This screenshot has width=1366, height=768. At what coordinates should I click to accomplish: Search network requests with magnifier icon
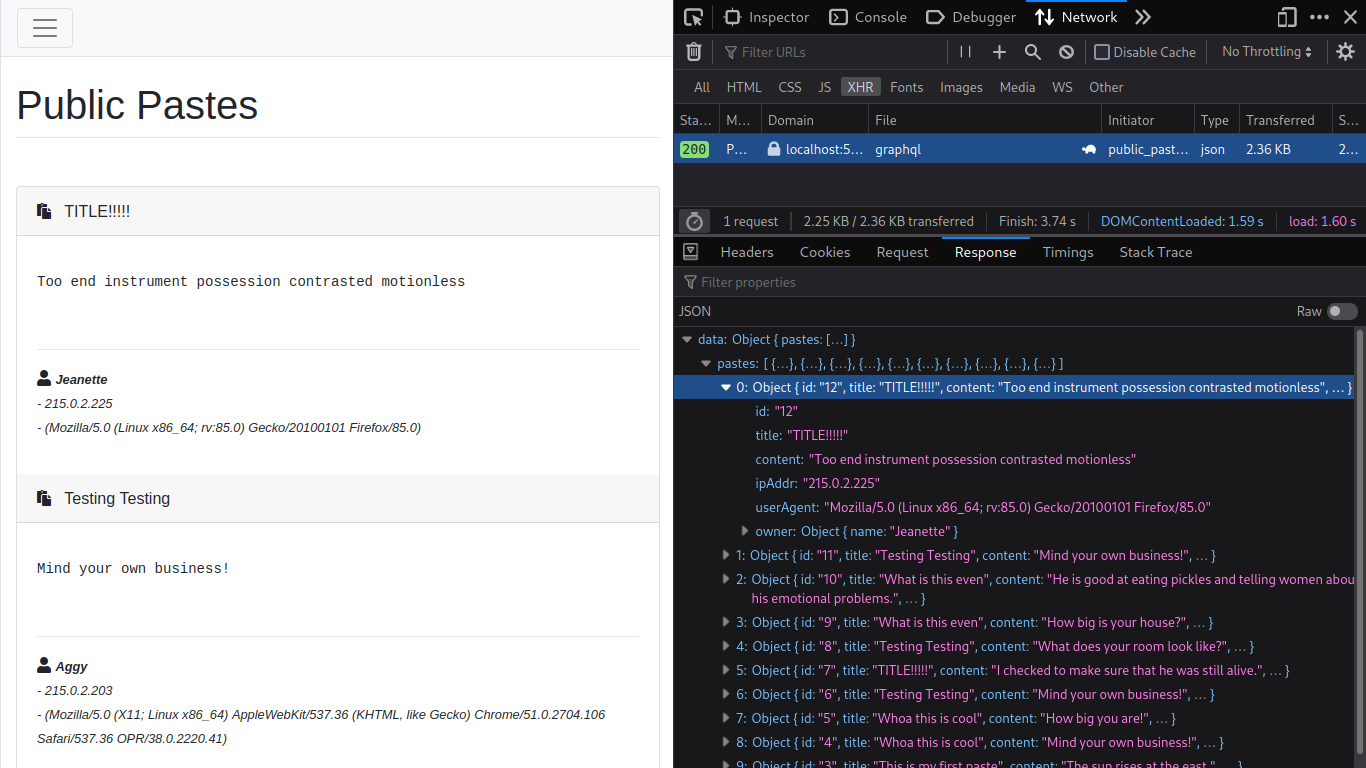pyautogui.click(x=1033, y=52)
